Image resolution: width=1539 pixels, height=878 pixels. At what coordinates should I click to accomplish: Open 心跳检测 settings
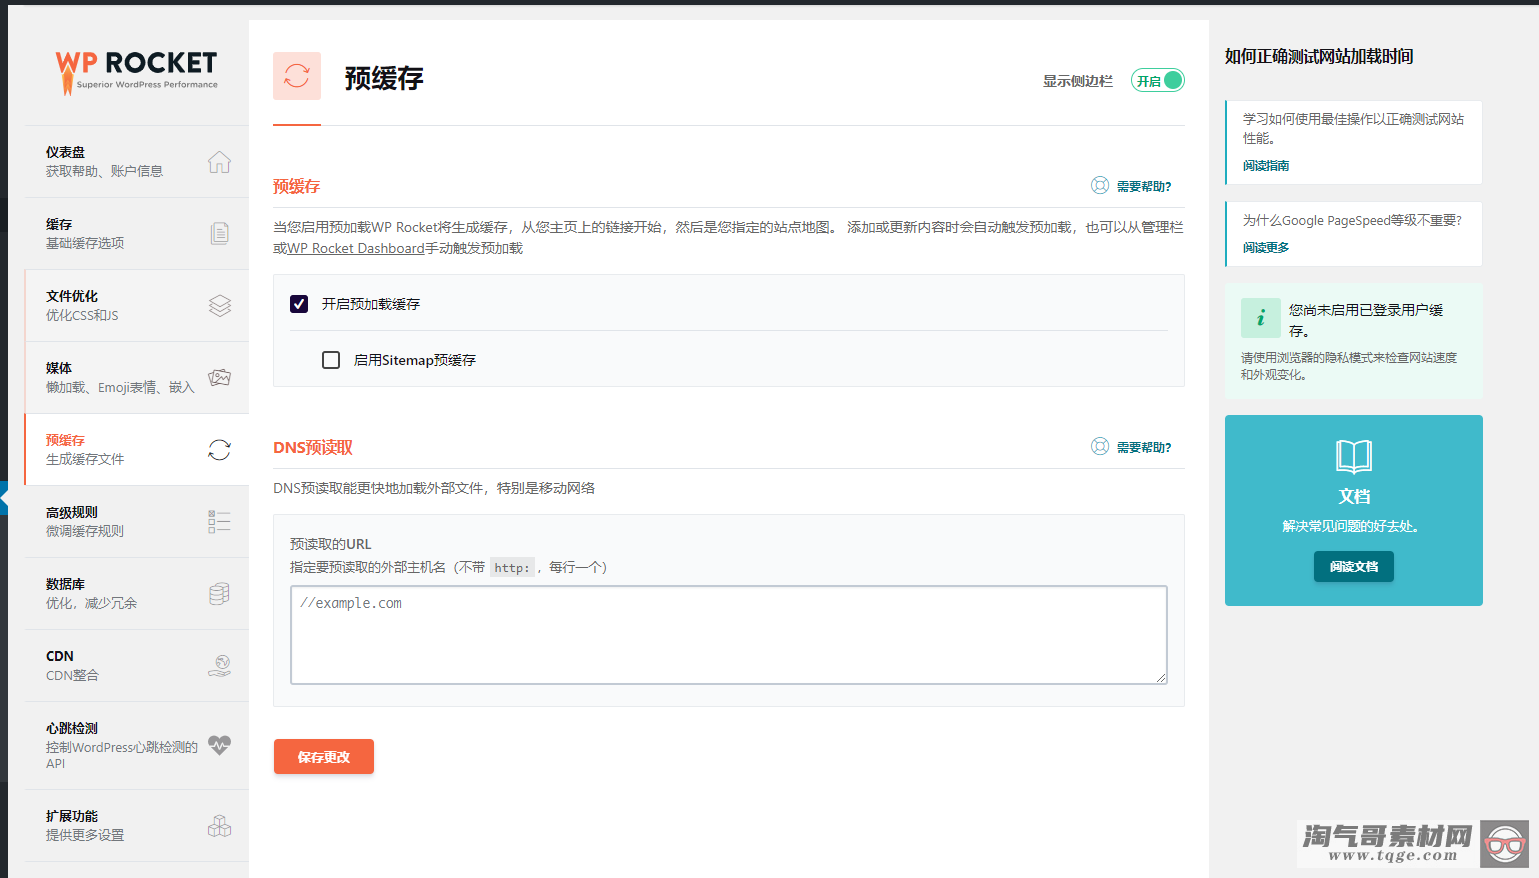point(137,745)
